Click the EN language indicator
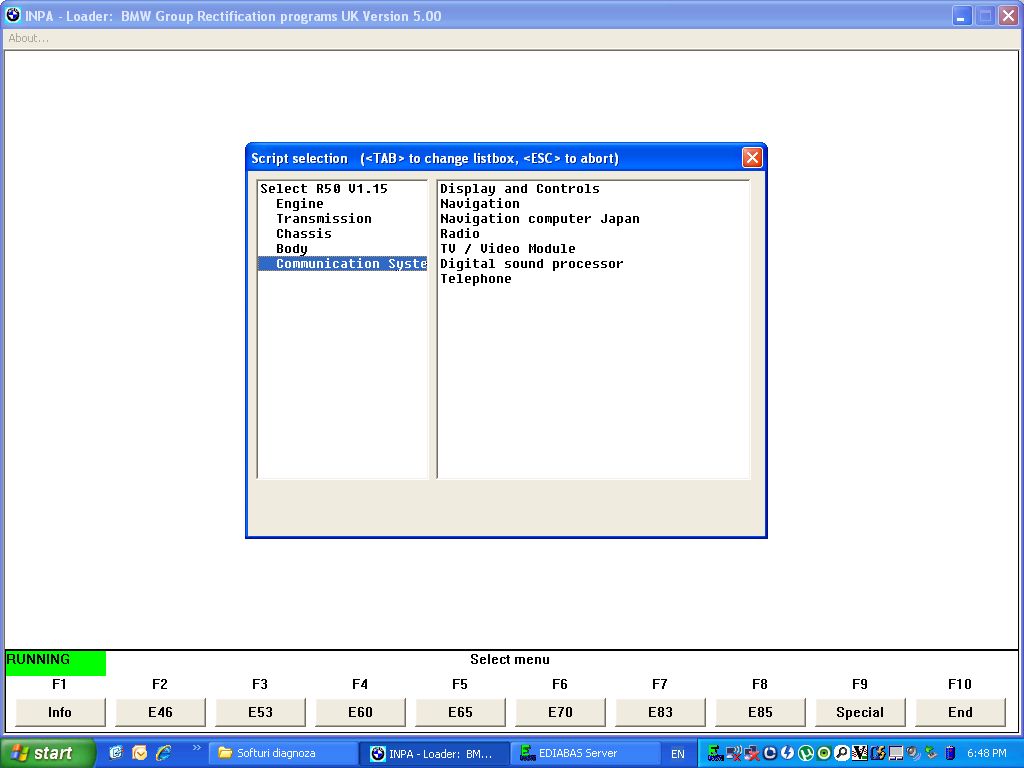The image size is (1024, 768). tap(678, 754)
